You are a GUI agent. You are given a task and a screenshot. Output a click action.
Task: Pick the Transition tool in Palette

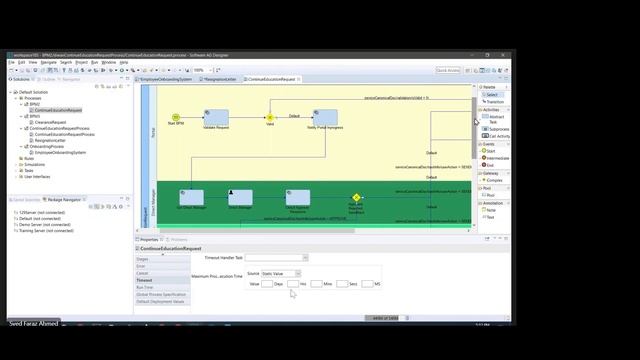tap(493, 102)
